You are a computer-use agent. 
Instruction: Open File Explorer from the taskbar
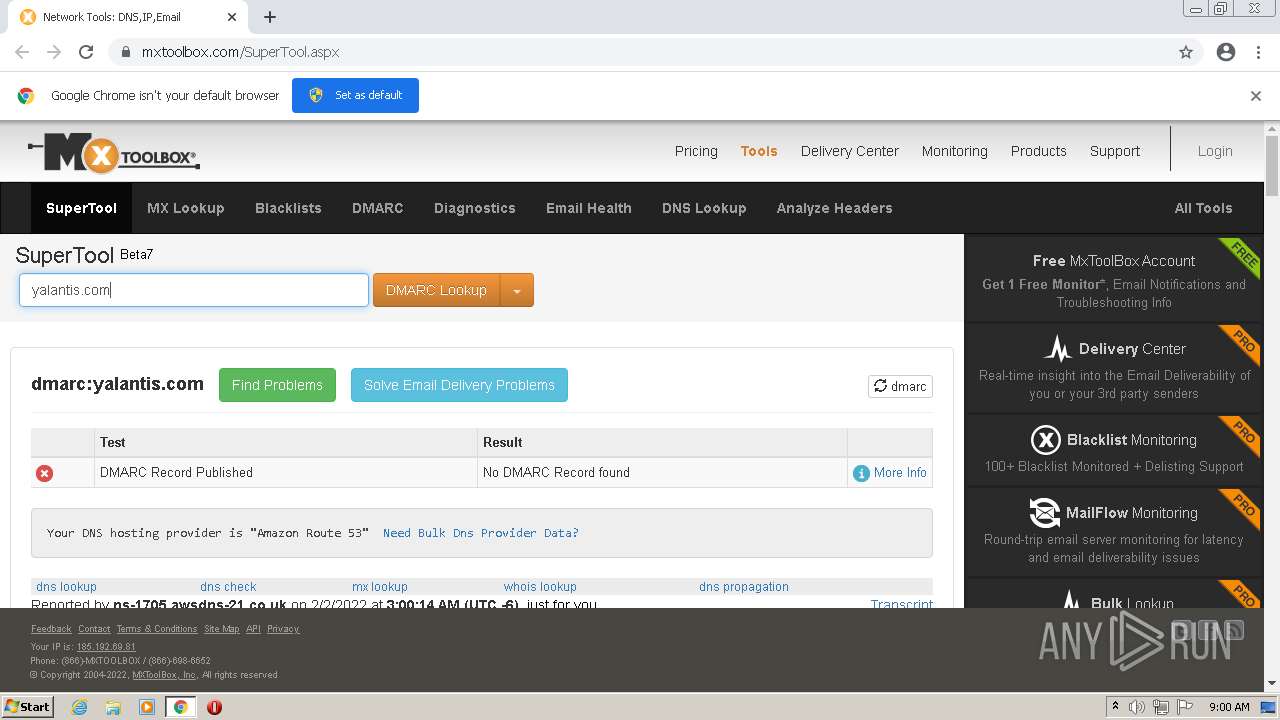(x=113, y=707)
